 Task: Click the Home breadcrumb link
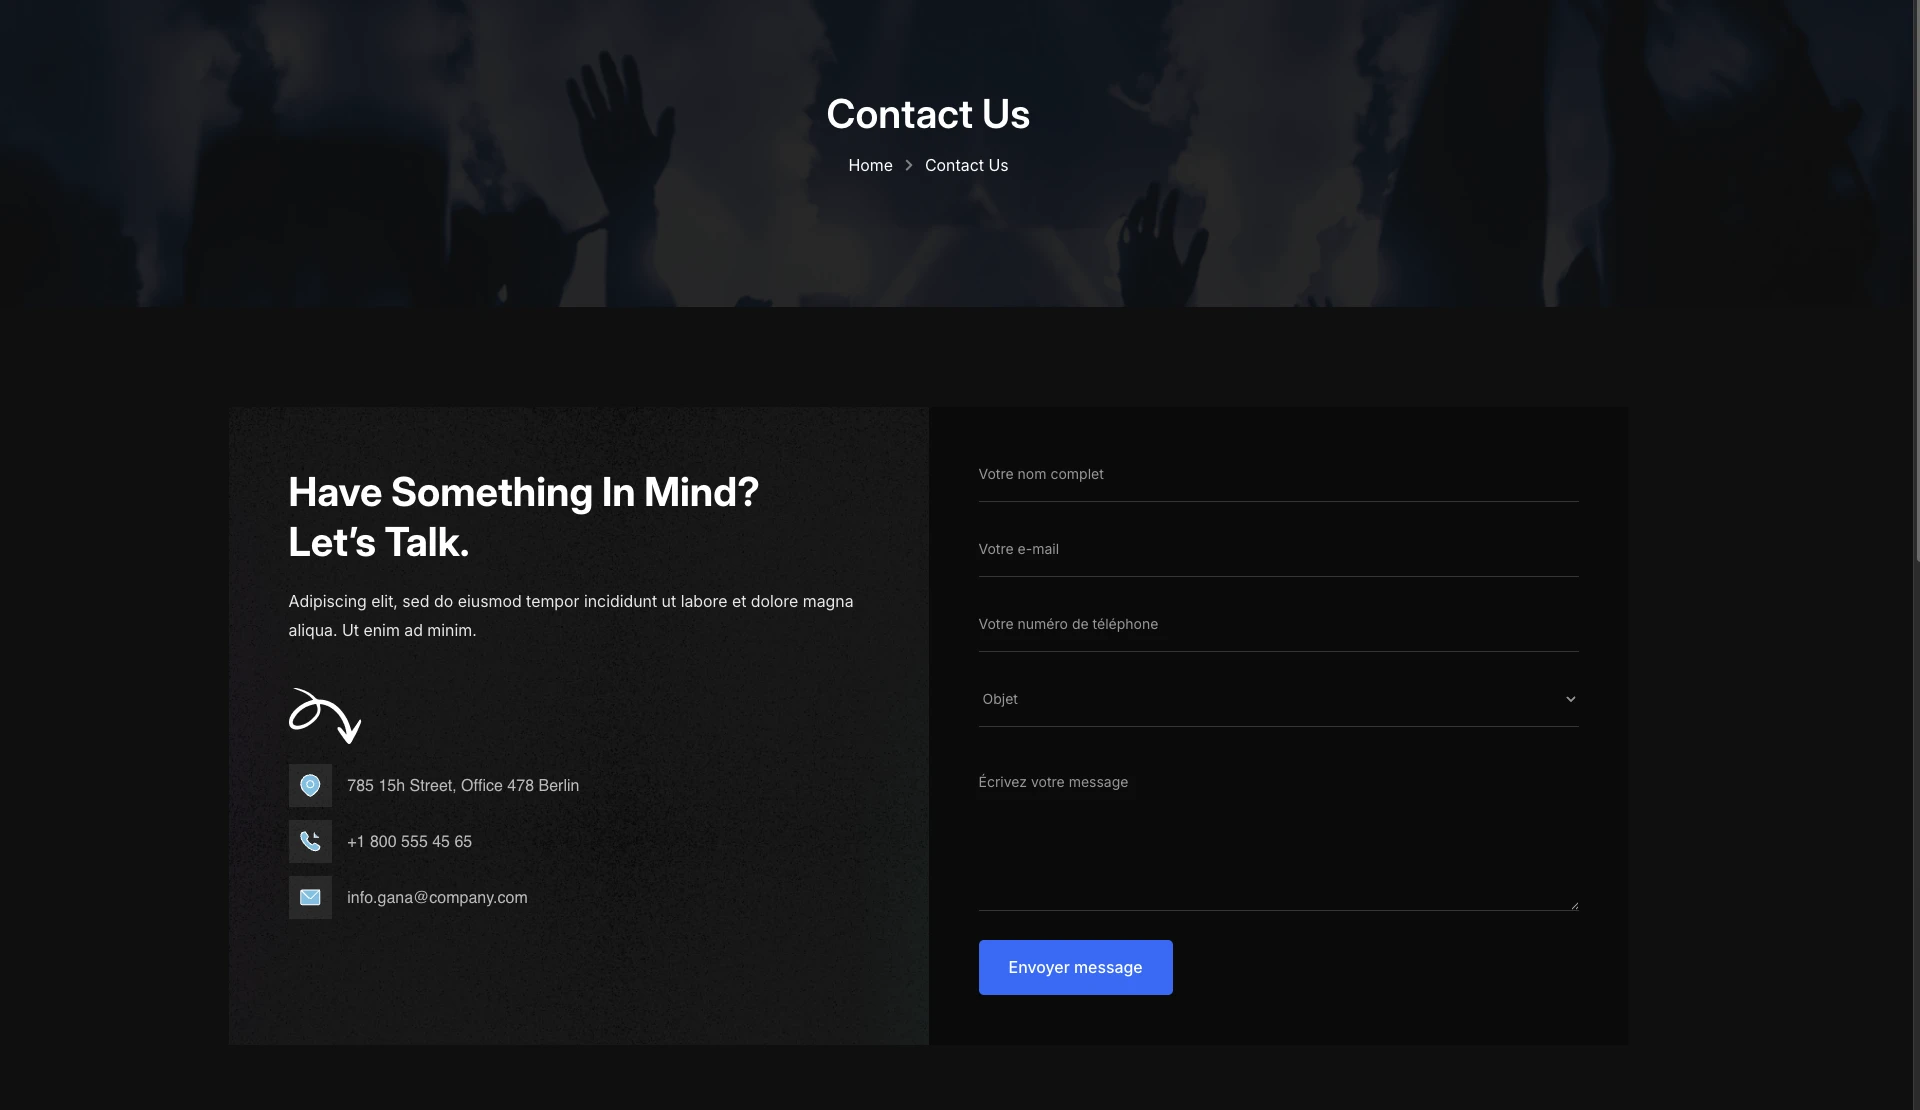870,166
